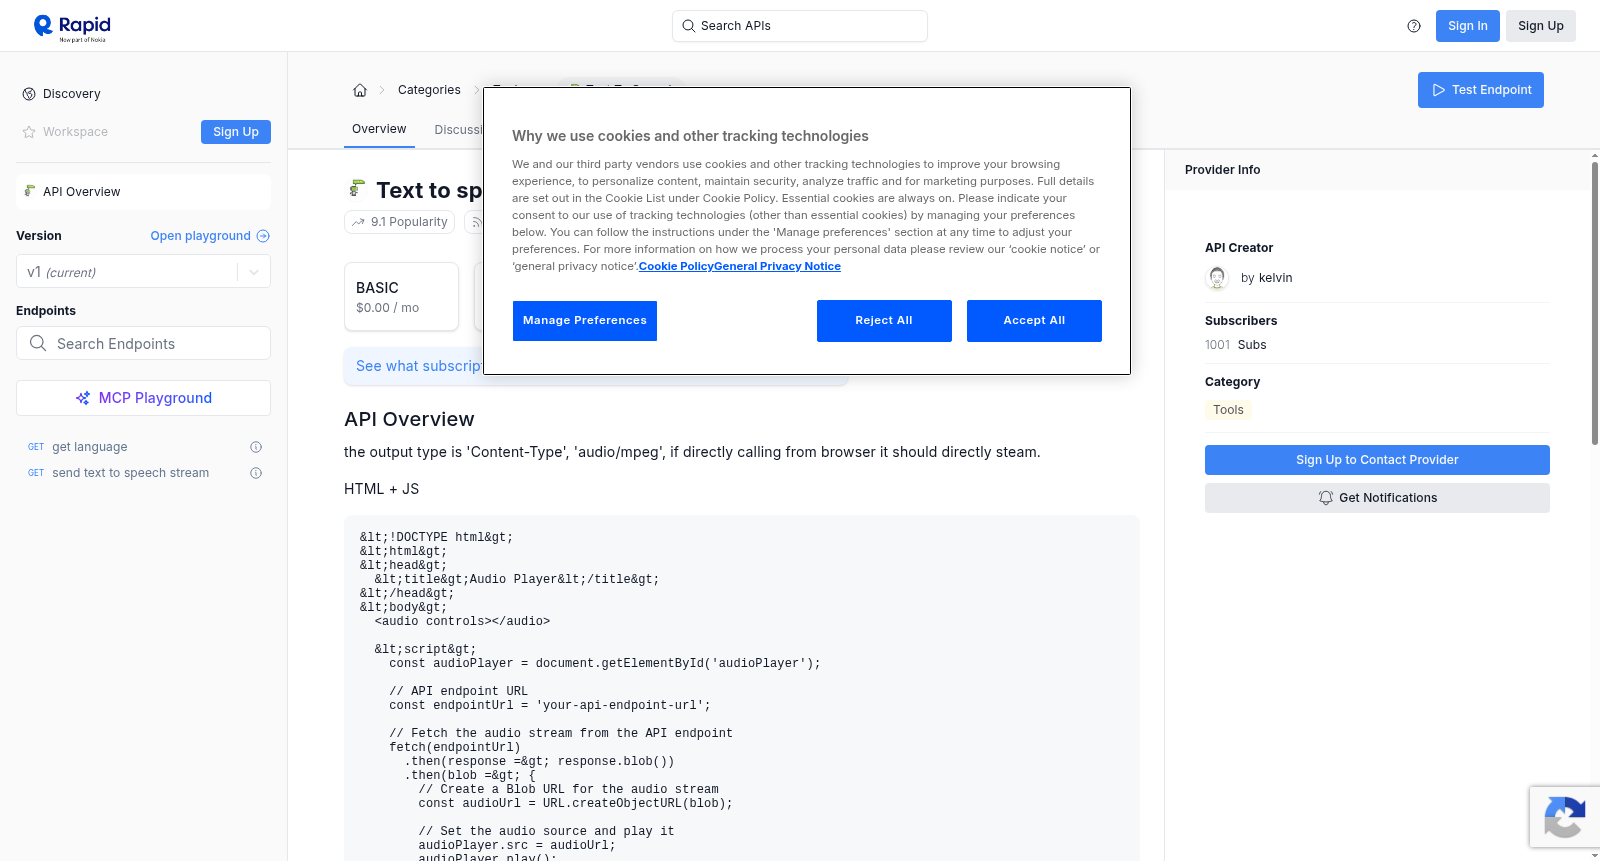Click the home breadcrumb icon

[x=360, y=90]
